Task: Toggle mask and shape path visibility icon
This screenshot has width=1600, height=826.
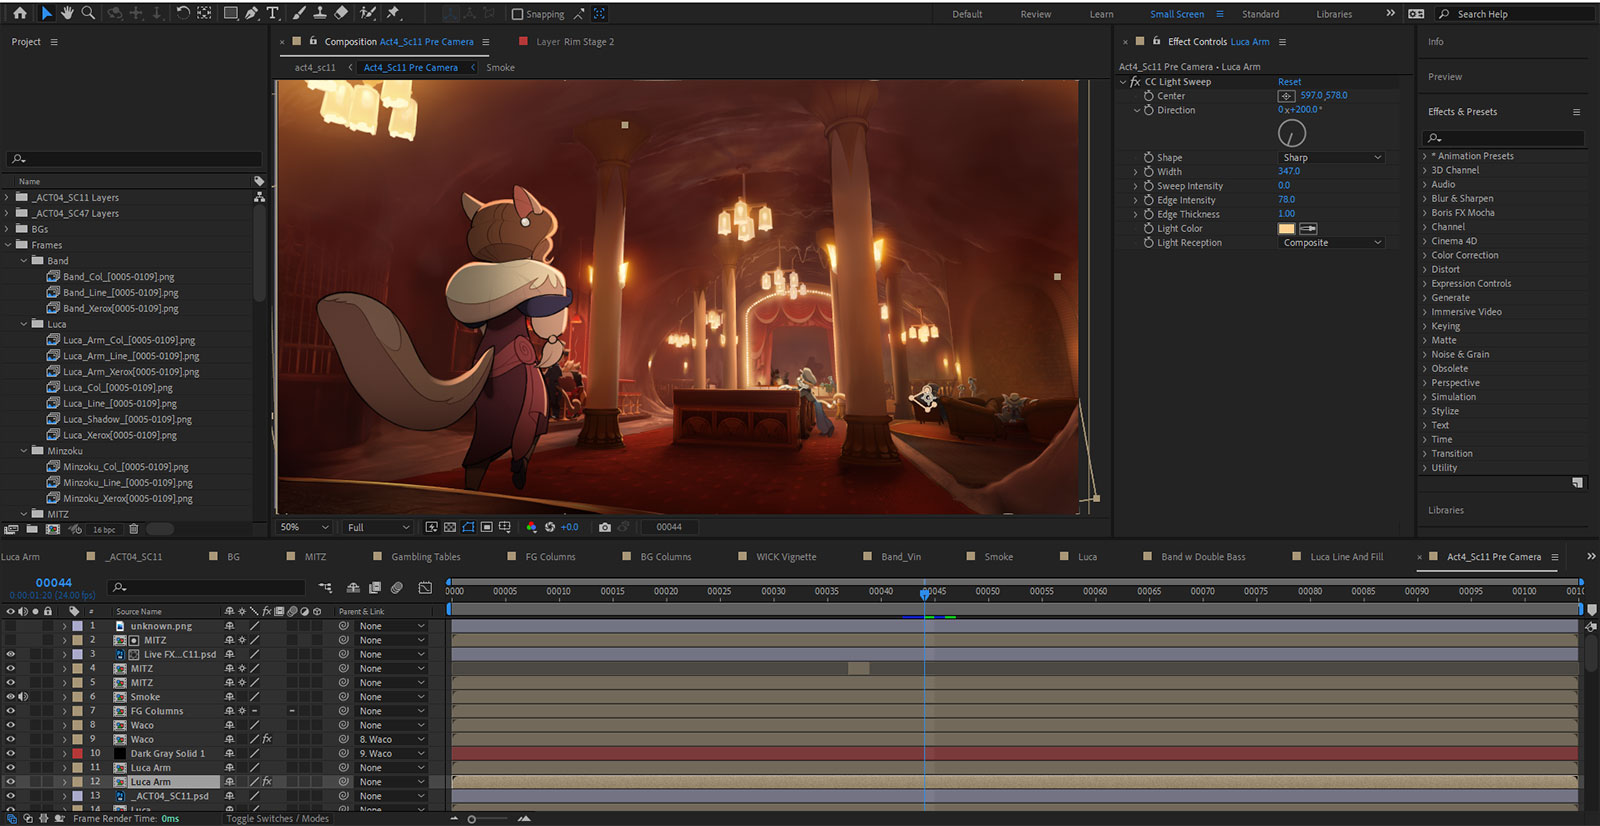Action: (x=468, y=527)
